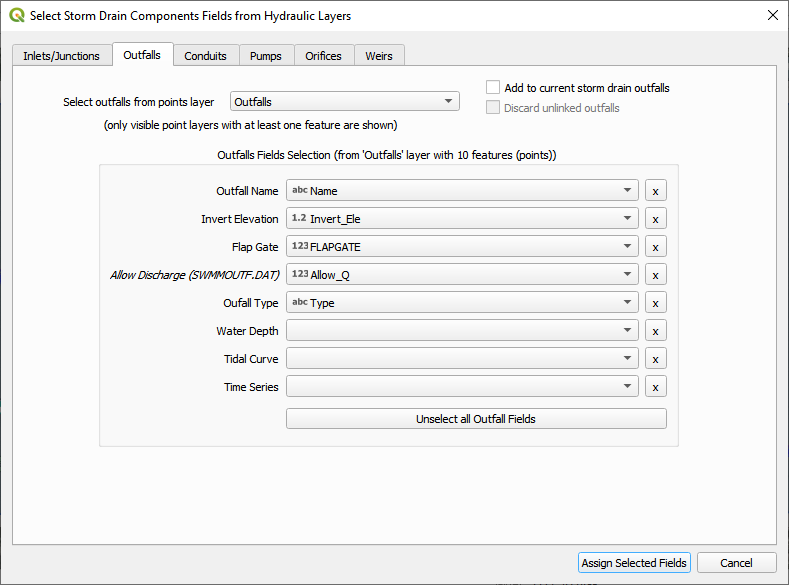This screenshot has height=585, width=789.
Task: Clear the Allow Discharge field with x
Action: tap(655, 275)
